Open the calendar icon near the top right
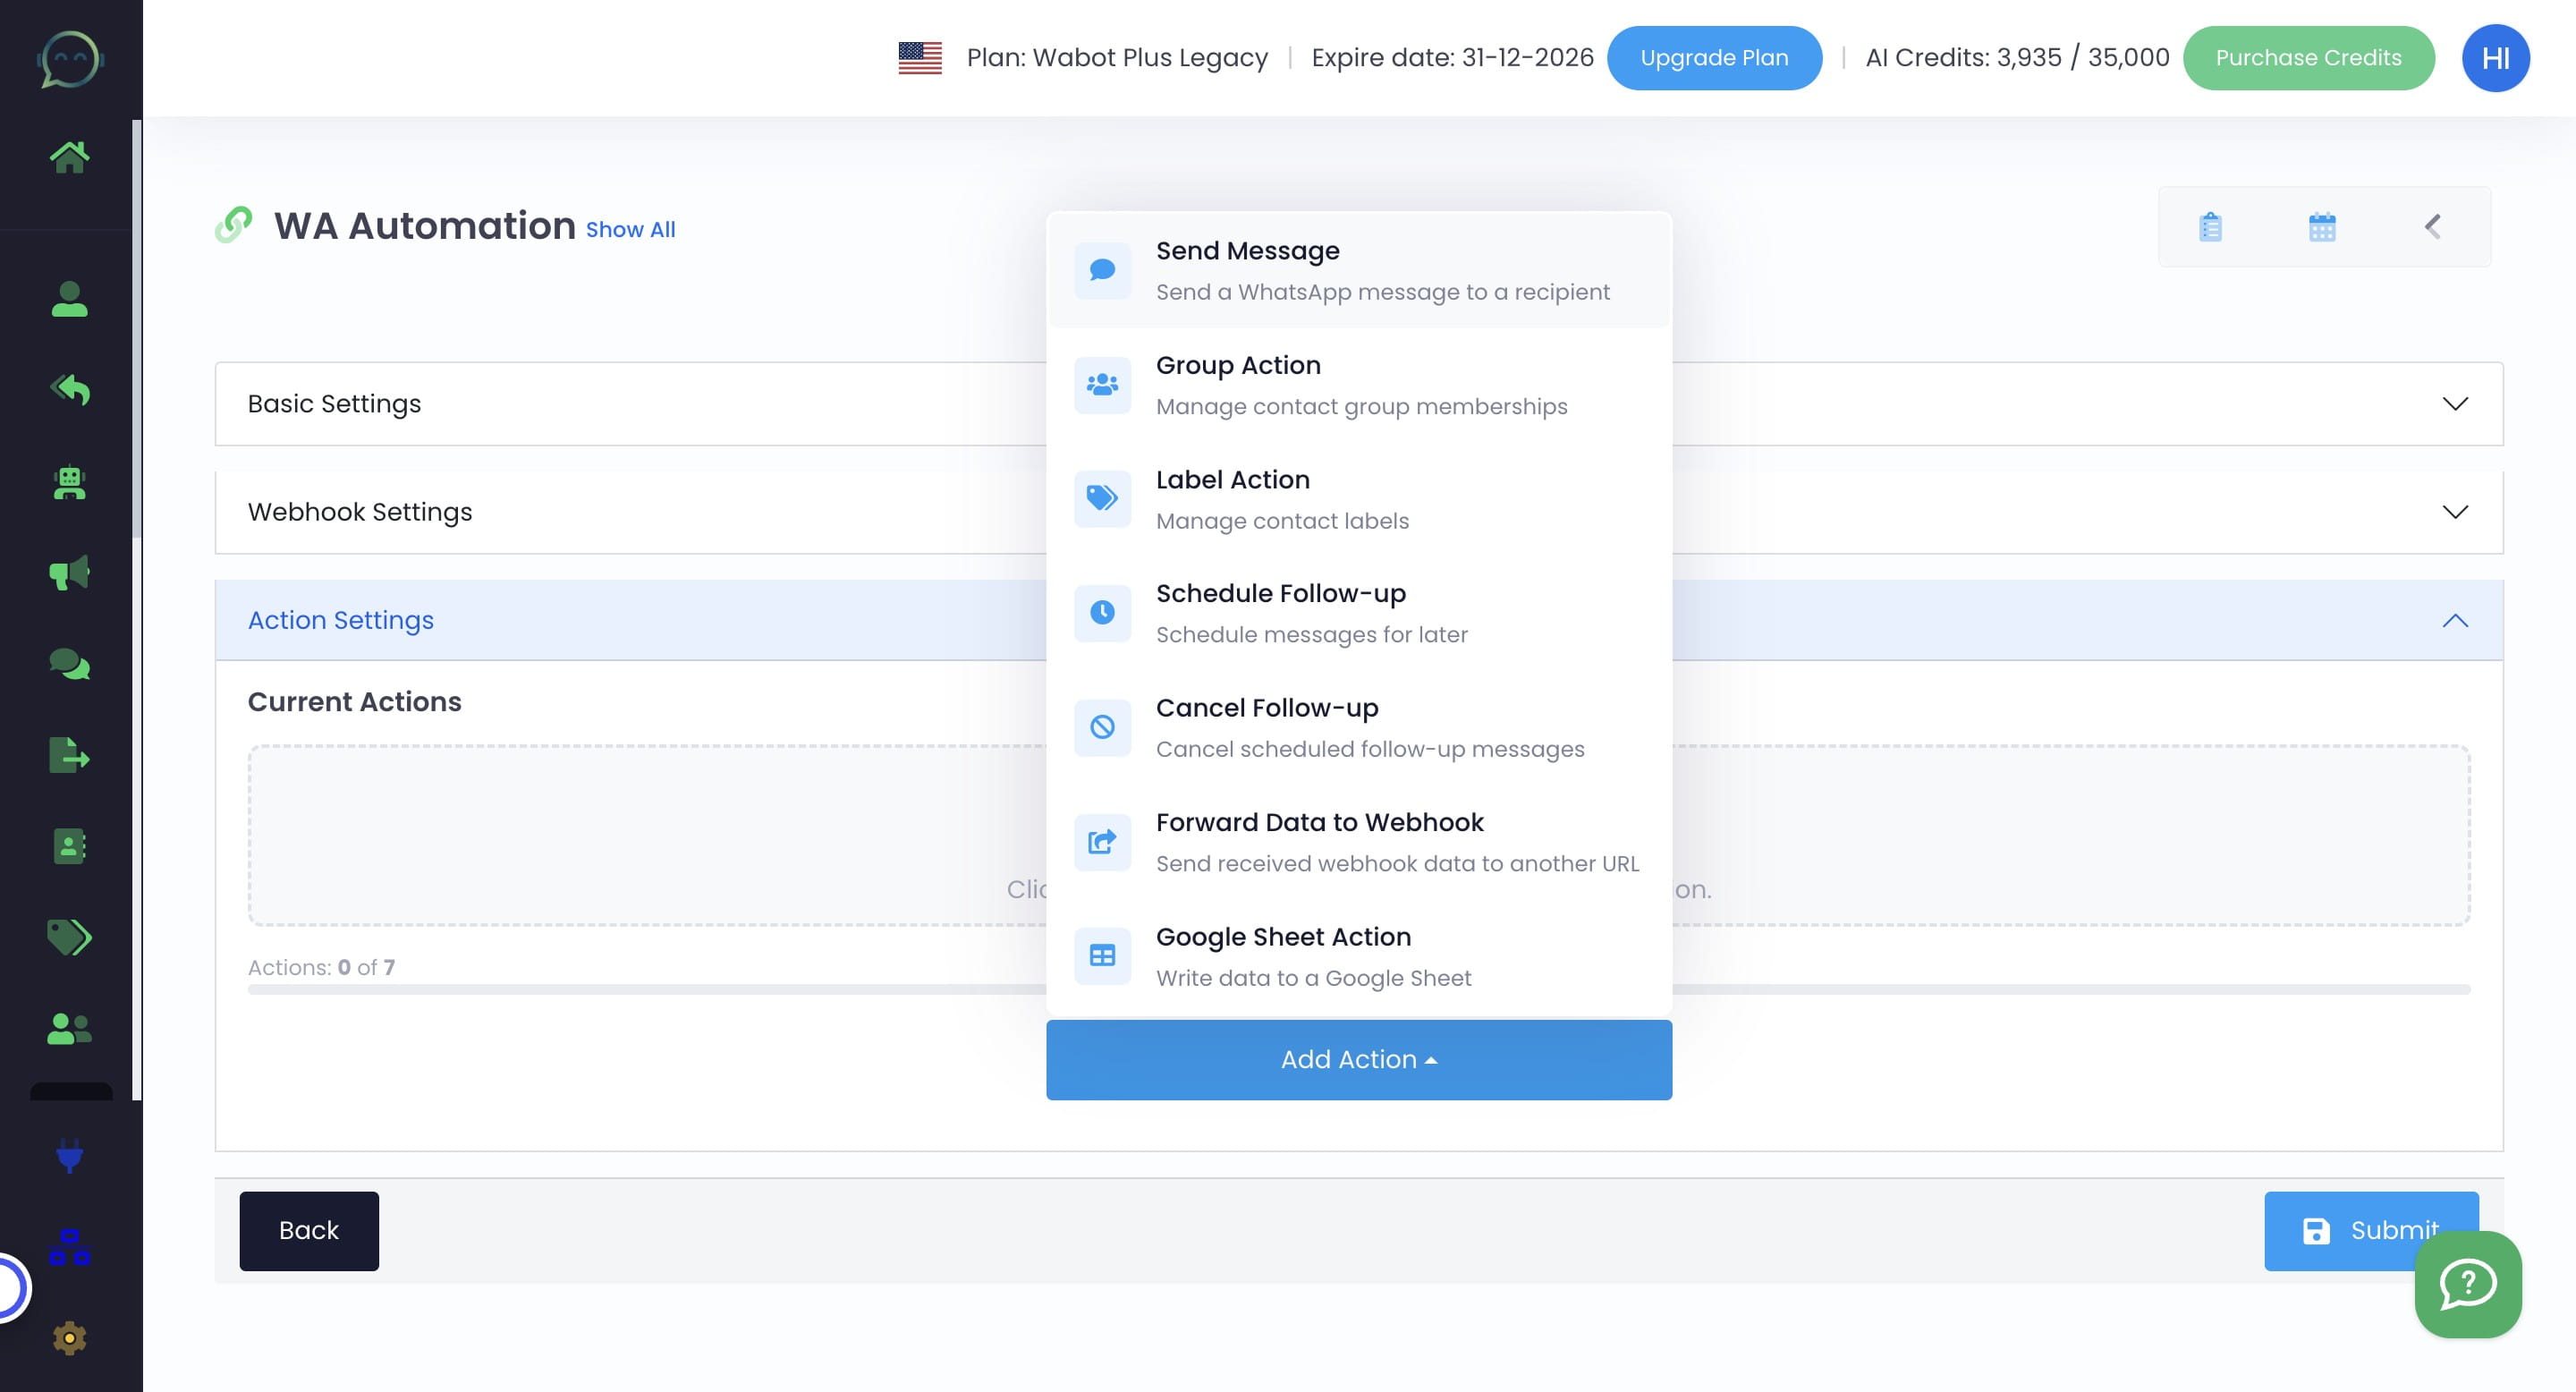 point(2323,226)
